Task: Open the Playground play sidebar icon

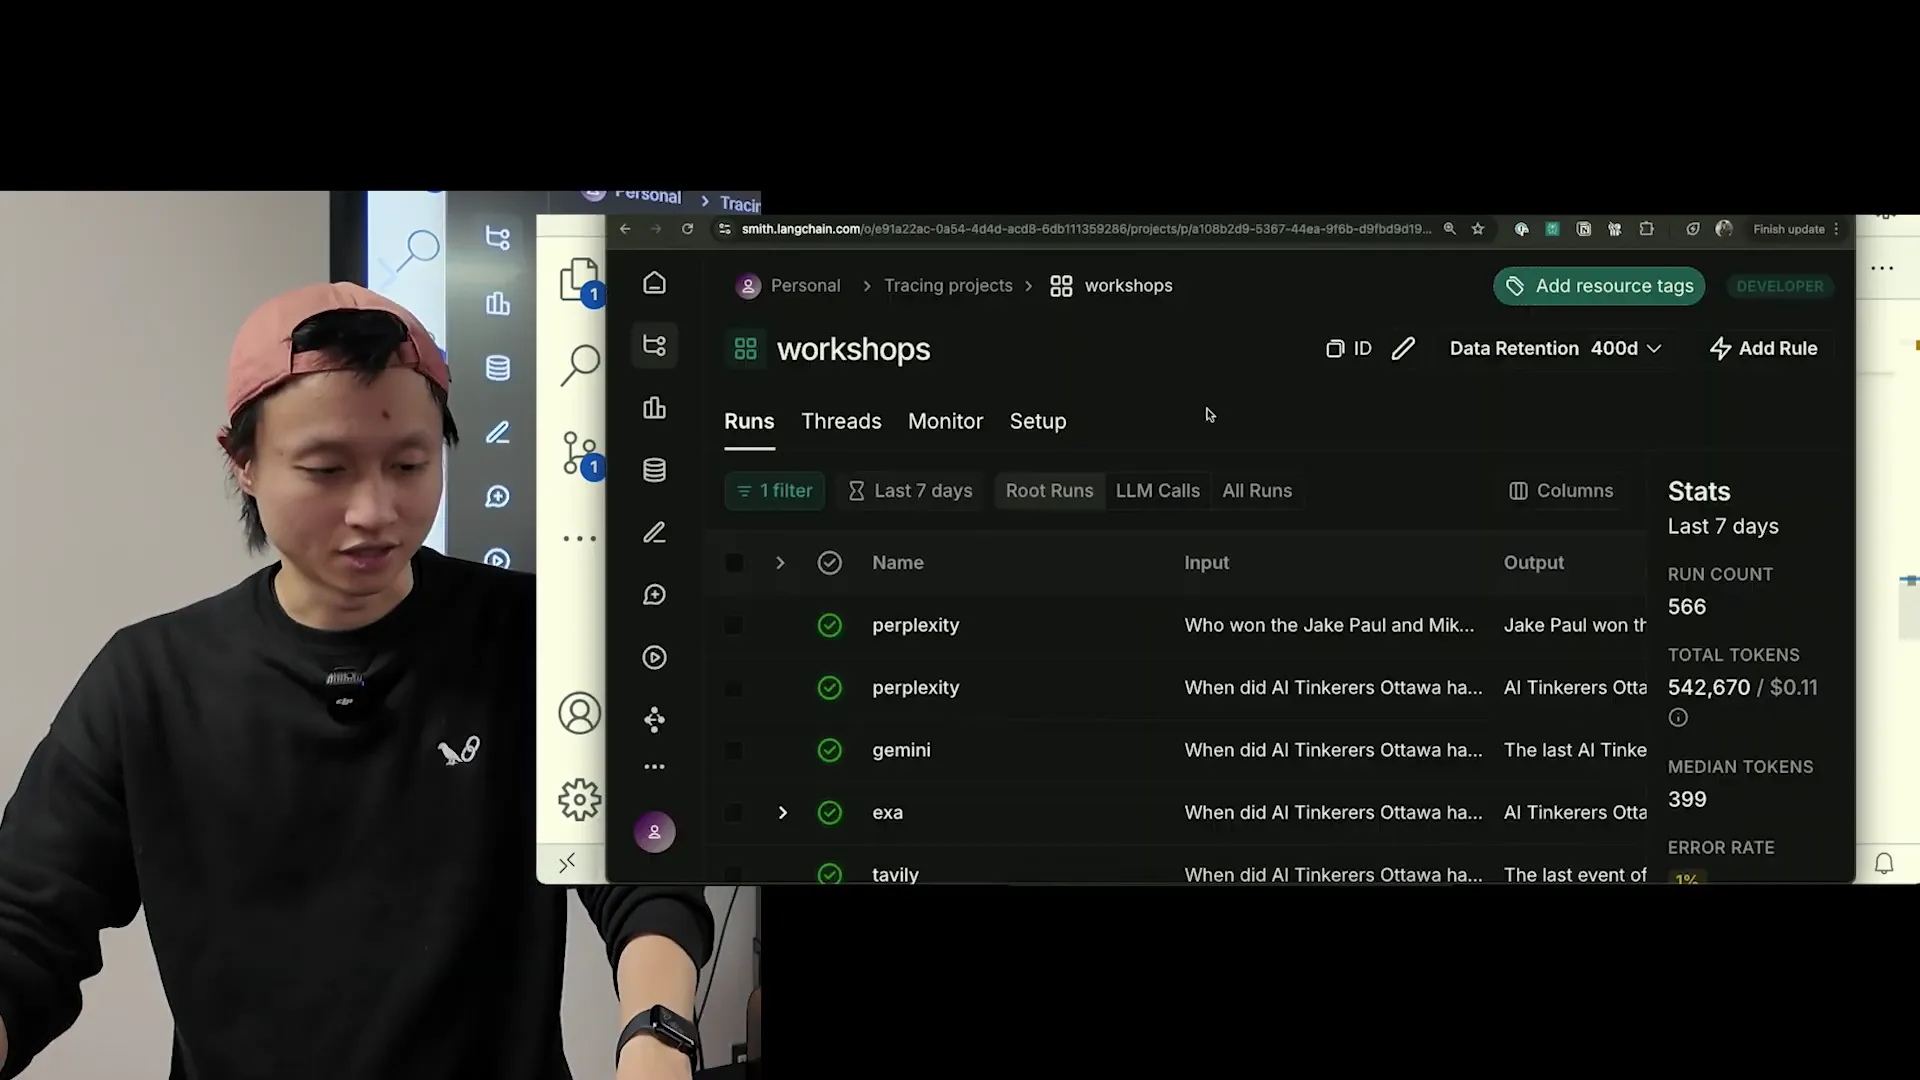Action: (654, 658)
